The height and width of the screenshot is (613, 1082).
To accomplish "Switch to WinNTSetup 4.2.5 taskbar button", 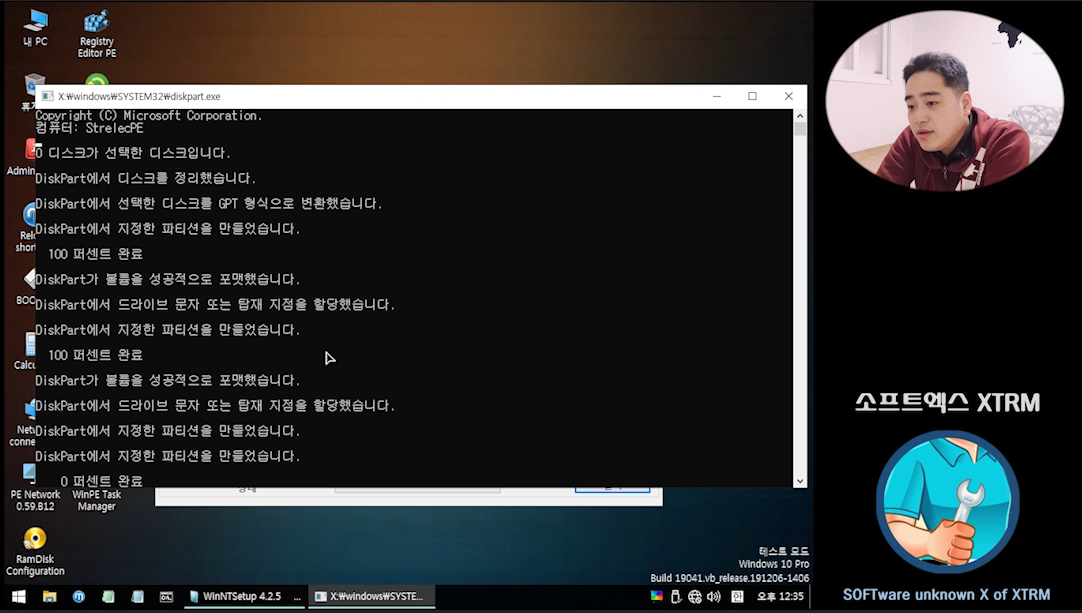I will pos(244,596).
